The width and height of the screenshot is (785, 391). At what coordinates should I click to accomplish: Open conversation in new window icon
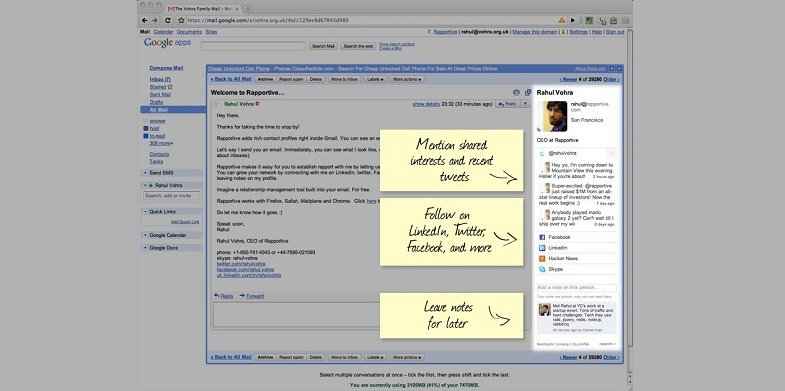(x=528, y=93)
